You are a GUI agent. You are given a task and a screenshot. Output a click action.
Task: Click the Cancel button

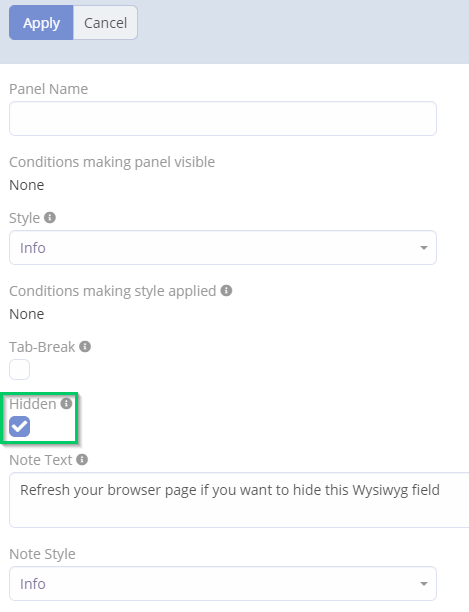pos(105,23)
